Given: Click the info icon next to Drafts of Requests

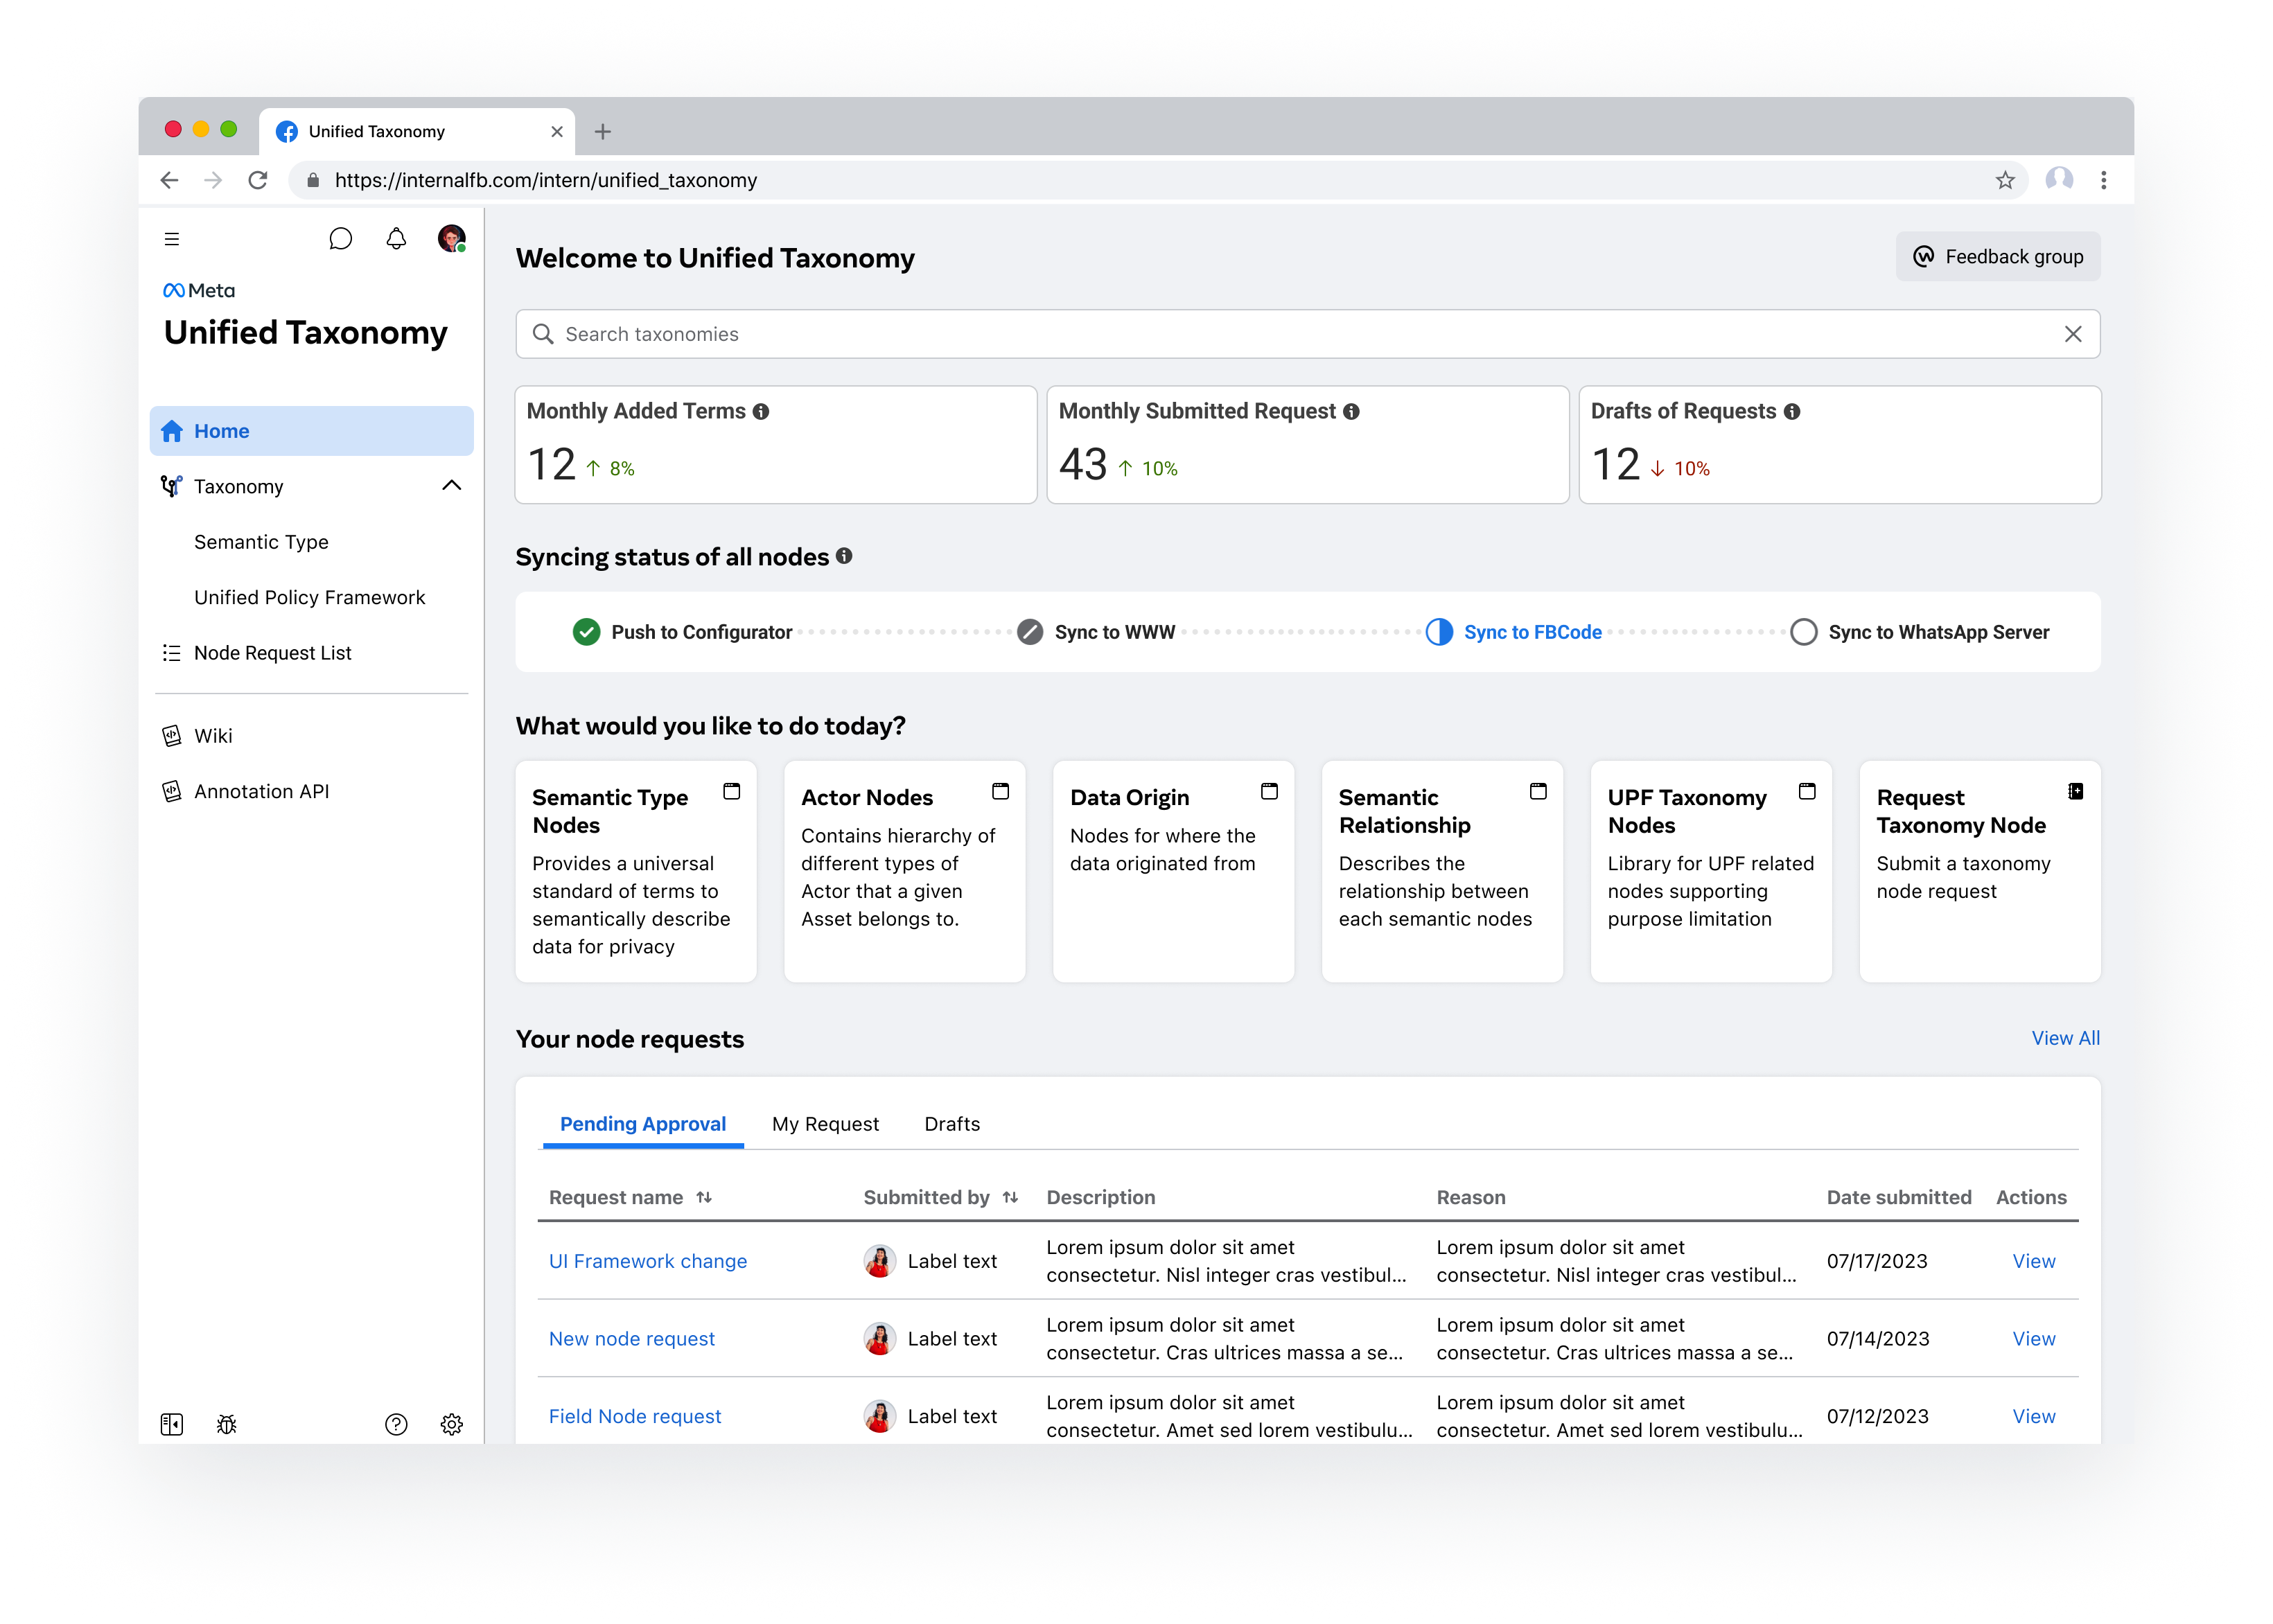Looking at the screenshot, I should tap(1792, 412).
